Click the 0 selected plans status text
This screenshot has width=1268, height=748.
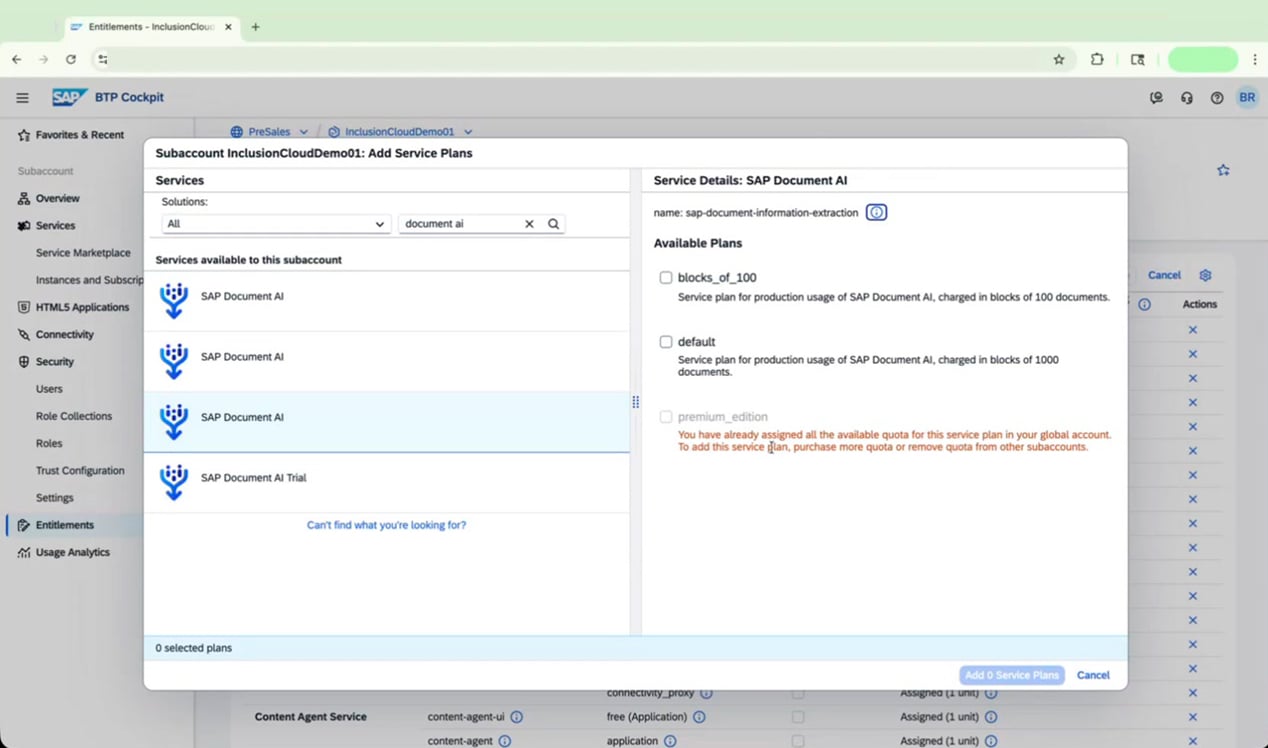(x=194, y=648)
